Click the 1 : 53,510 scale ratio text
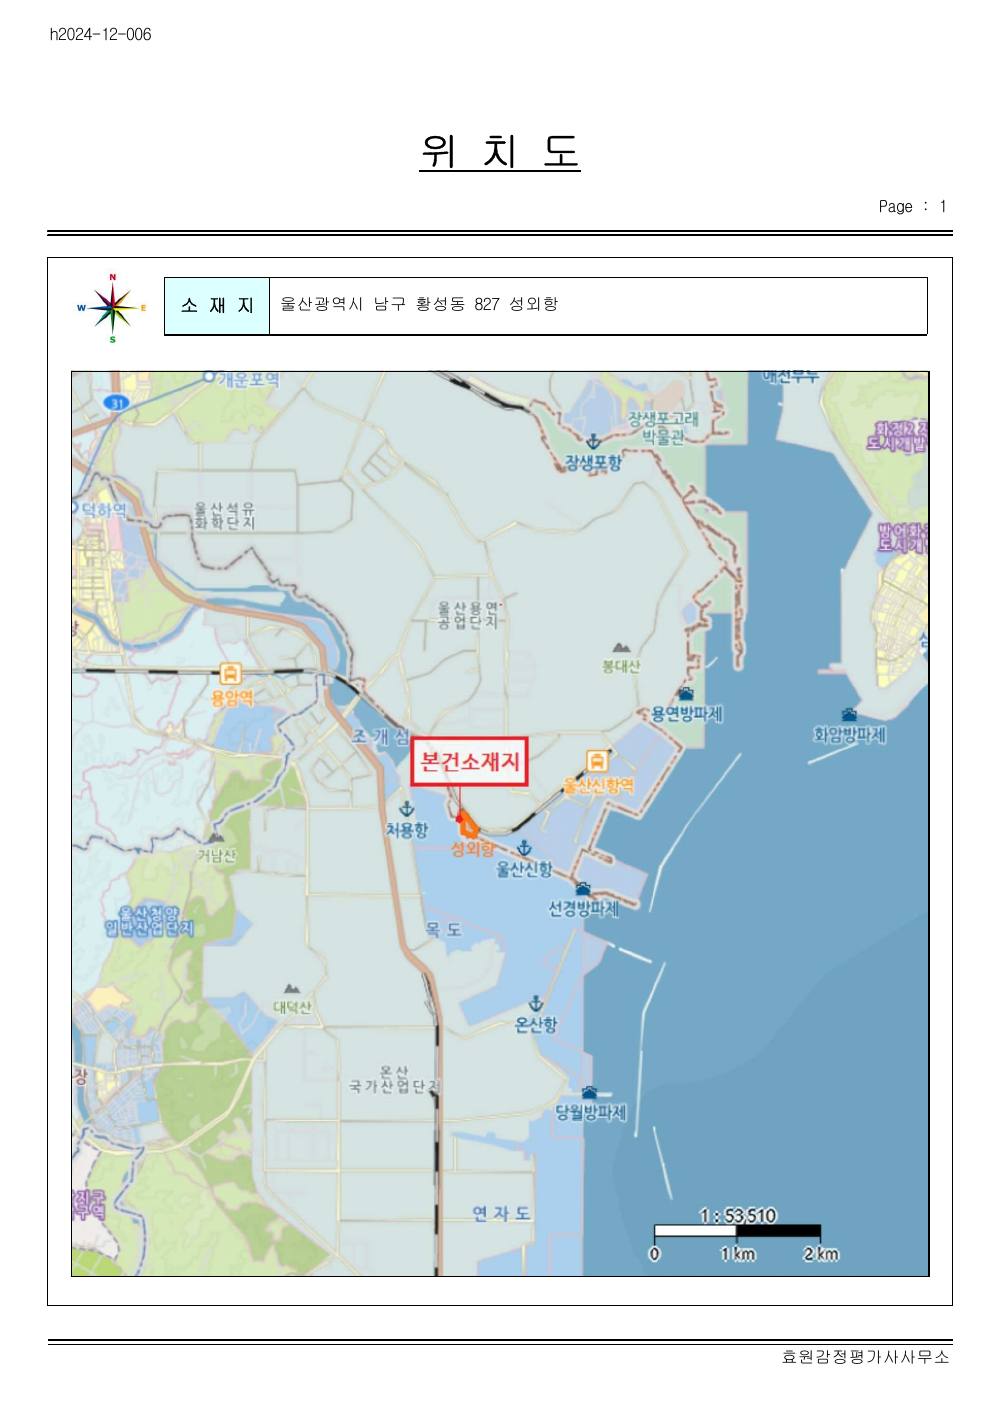The width and height of the screenshot is (1000, 1416). pyautogui.click(x=738, y=1215)
